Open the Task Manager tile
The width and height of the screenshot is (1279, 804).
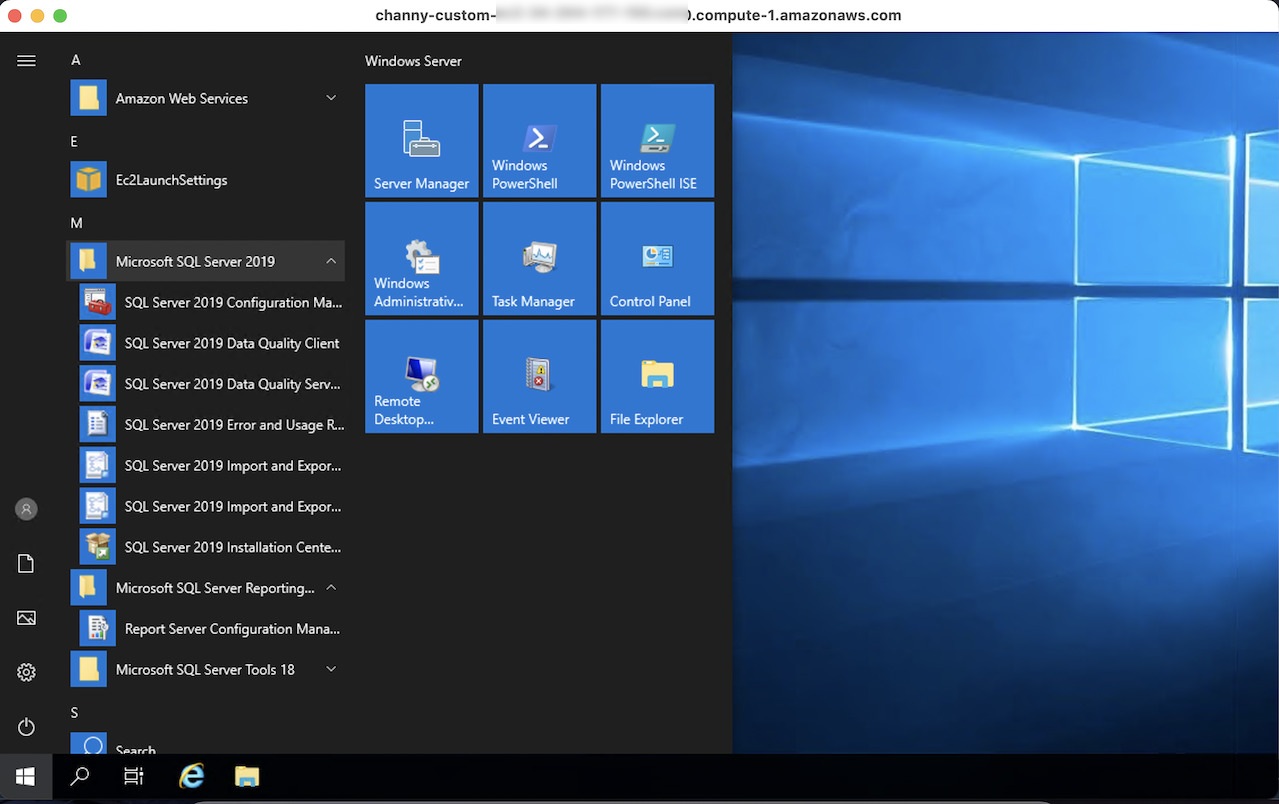click(539, 259)
